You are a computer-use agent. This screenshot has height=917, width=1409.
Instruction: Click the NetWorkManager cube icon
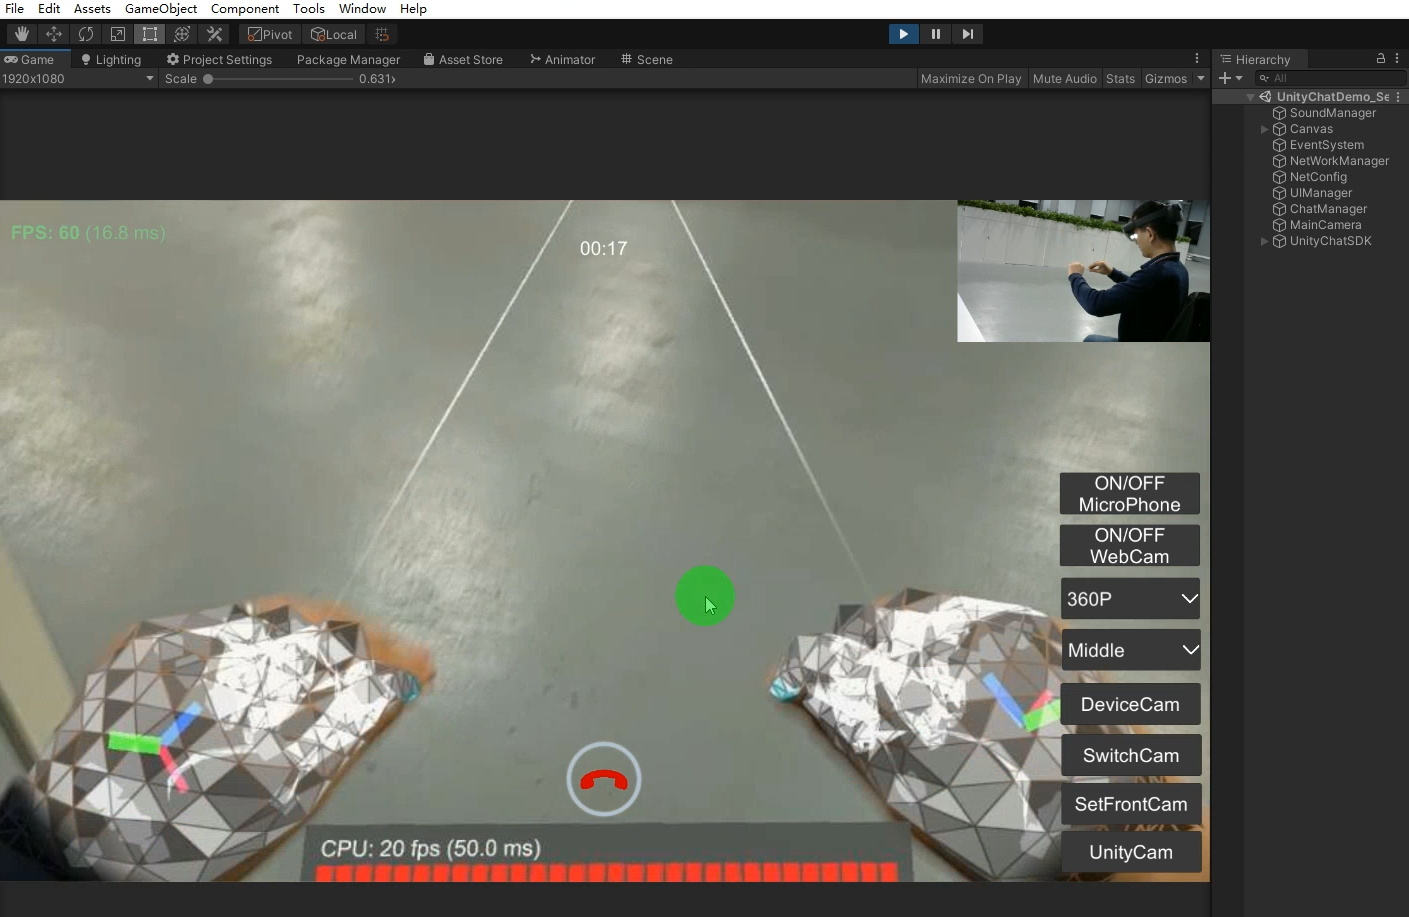click(1279, 161)
